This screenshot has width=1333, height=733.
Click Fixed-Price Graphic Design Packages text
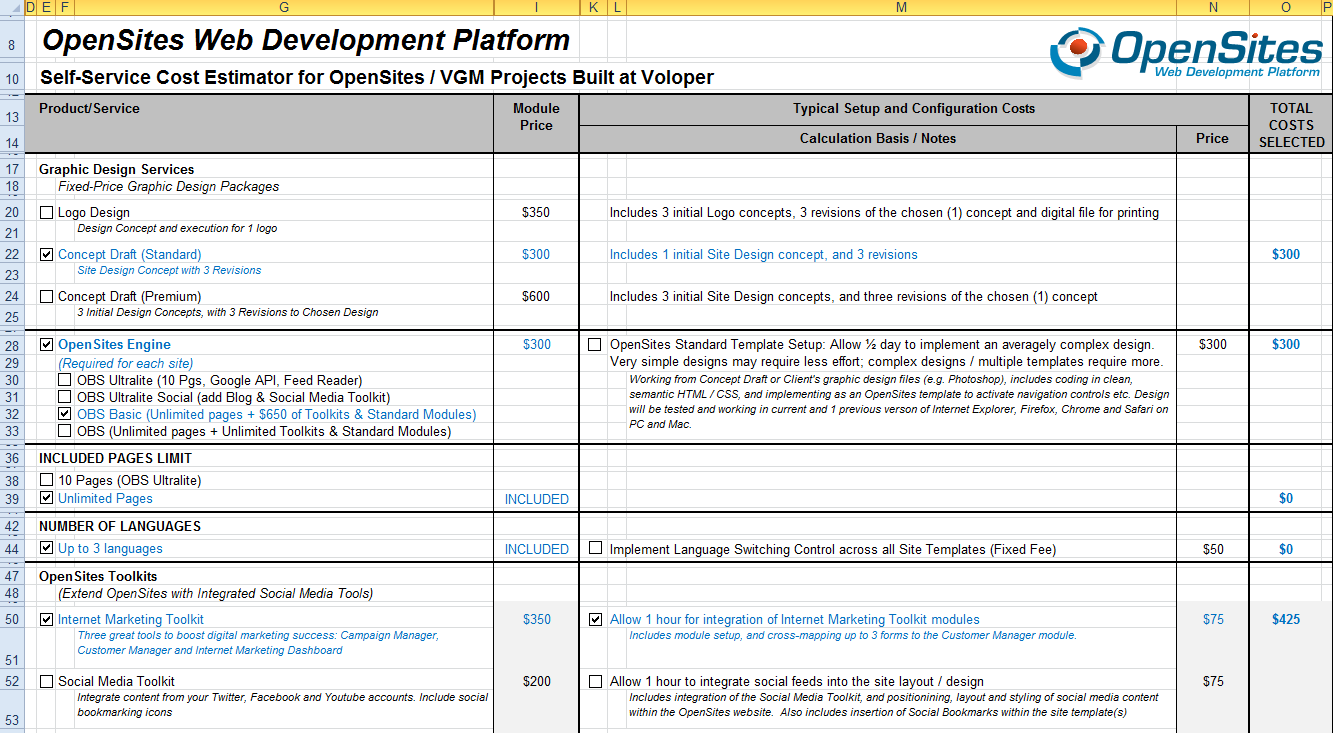click(169, 187)
